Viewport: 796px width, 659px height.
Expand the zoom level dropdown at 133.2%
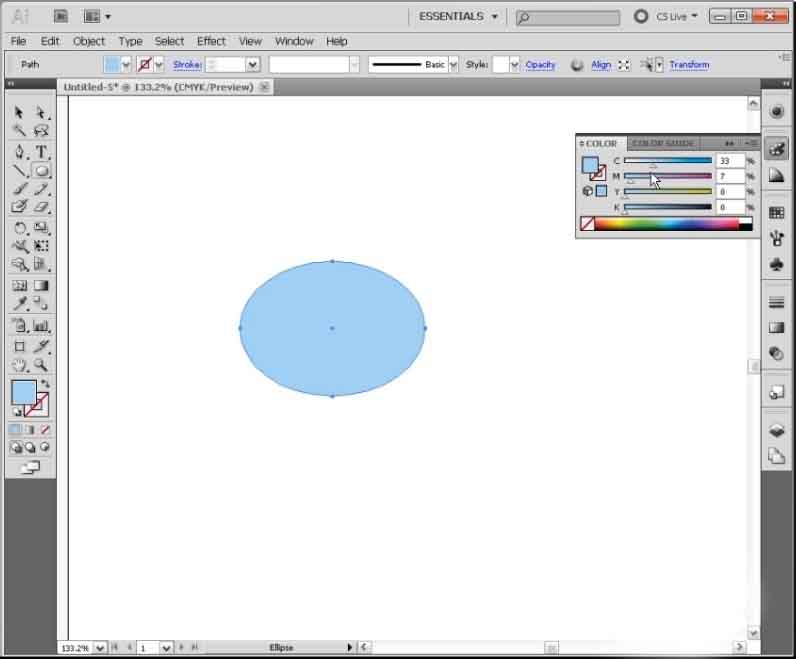100,648
